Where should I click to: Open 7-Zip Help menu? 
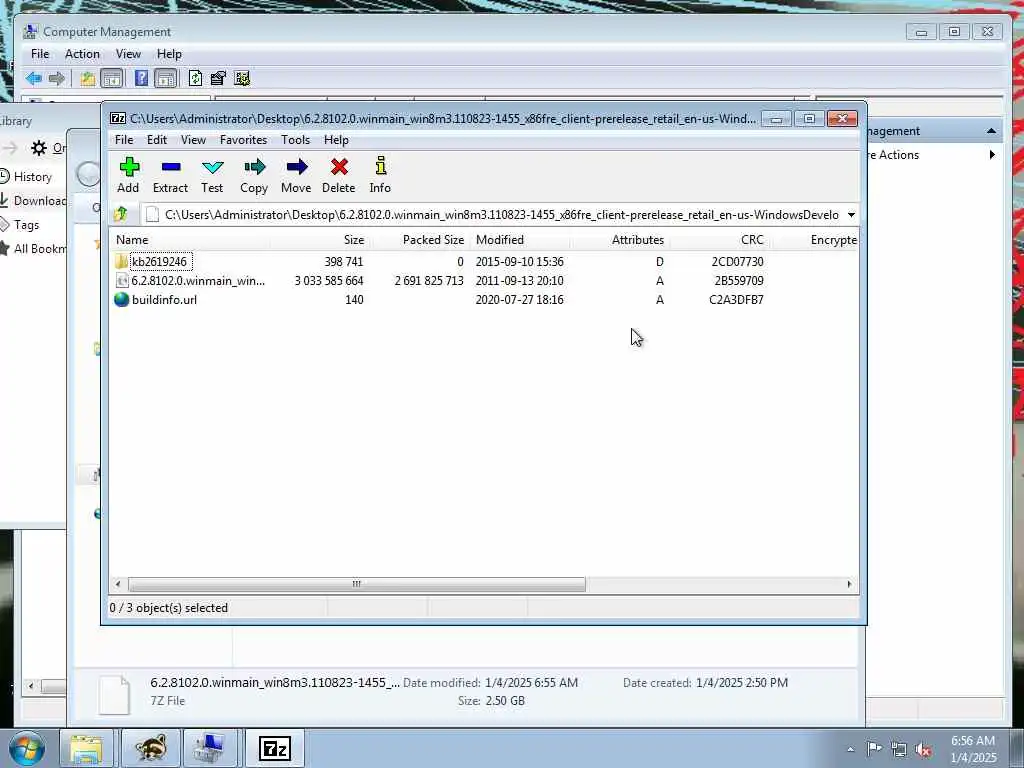336,140
